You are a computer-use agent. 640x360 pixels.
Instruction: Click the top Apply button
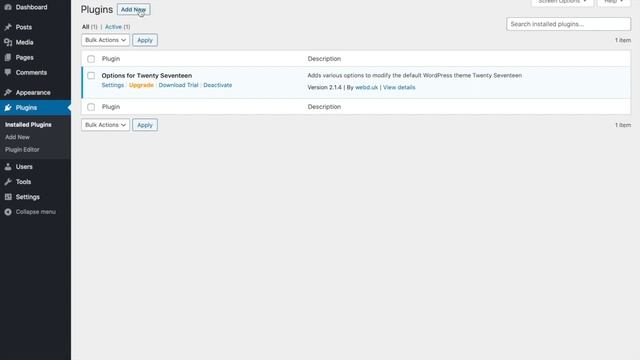145,40
